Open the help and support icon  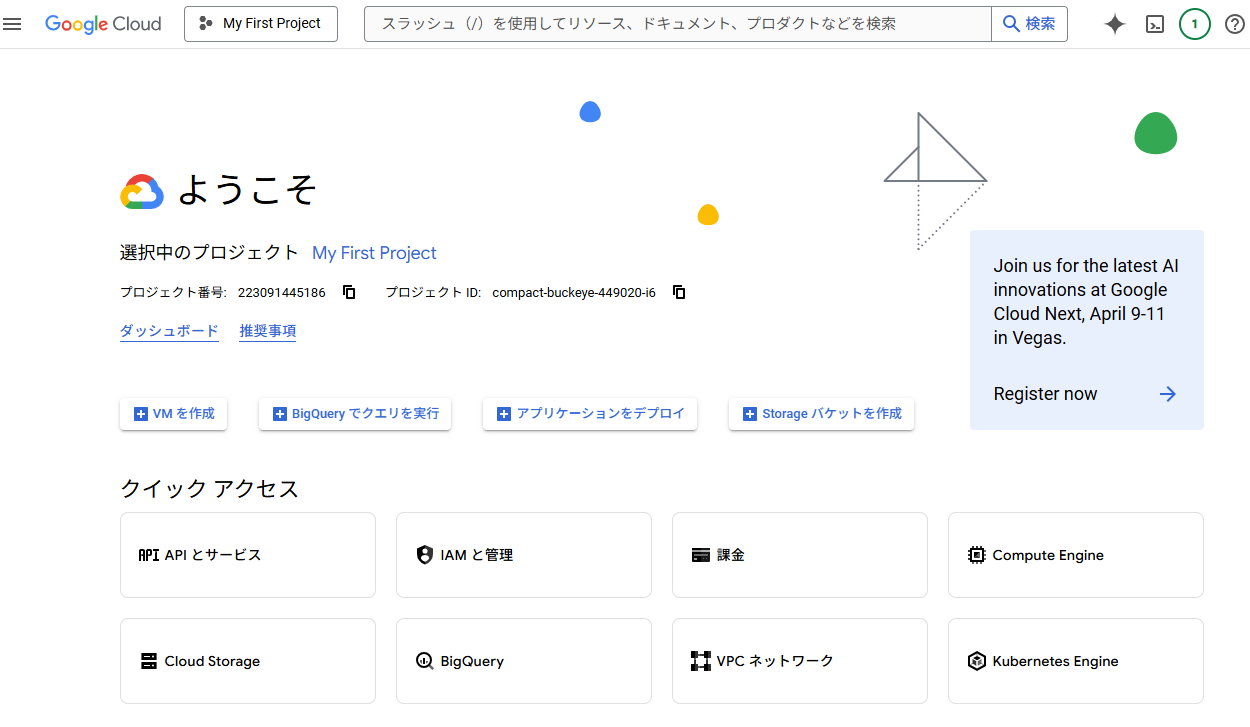1235,23
